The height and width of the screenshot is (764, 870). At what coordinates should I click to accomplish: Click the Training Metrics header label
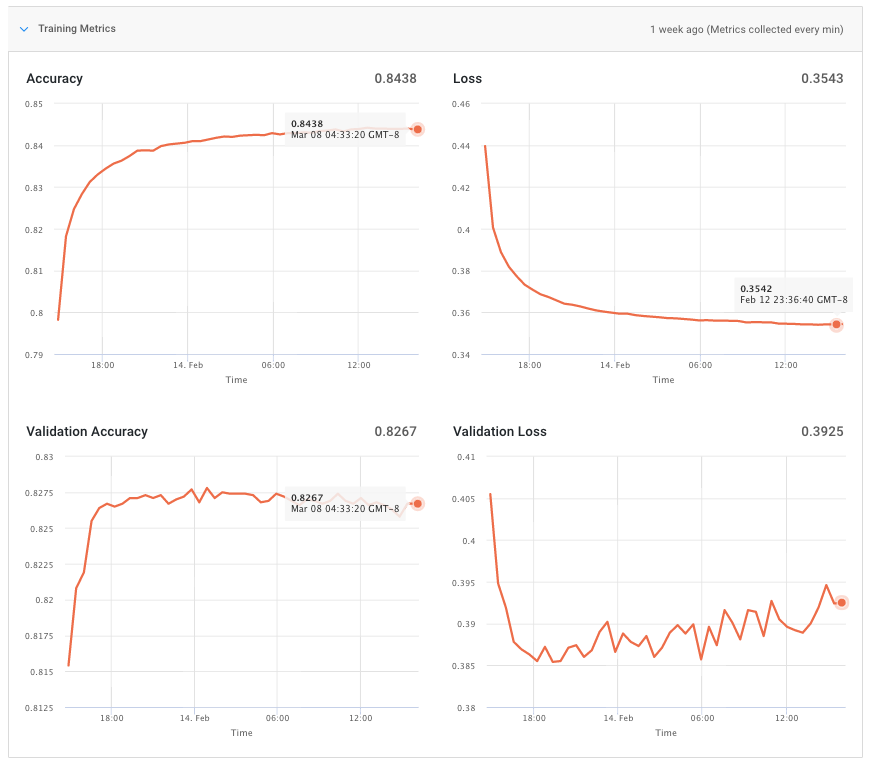point(77,29)
